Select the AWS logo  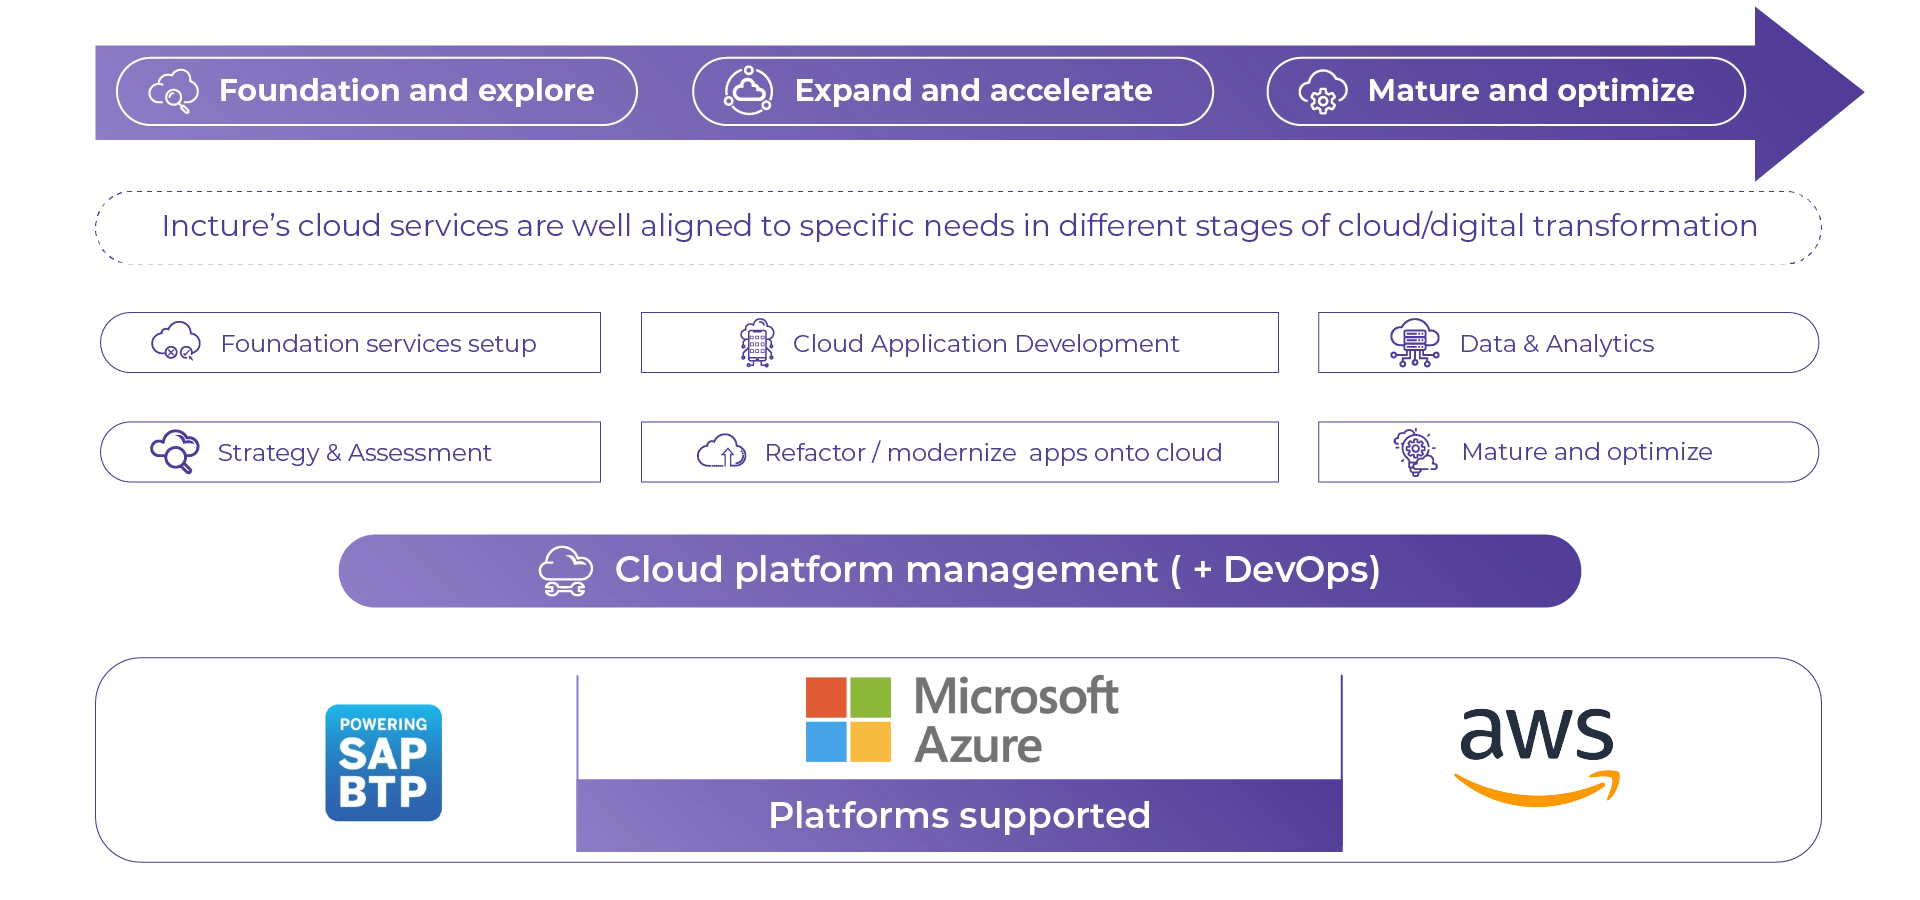coord(1535,755)
